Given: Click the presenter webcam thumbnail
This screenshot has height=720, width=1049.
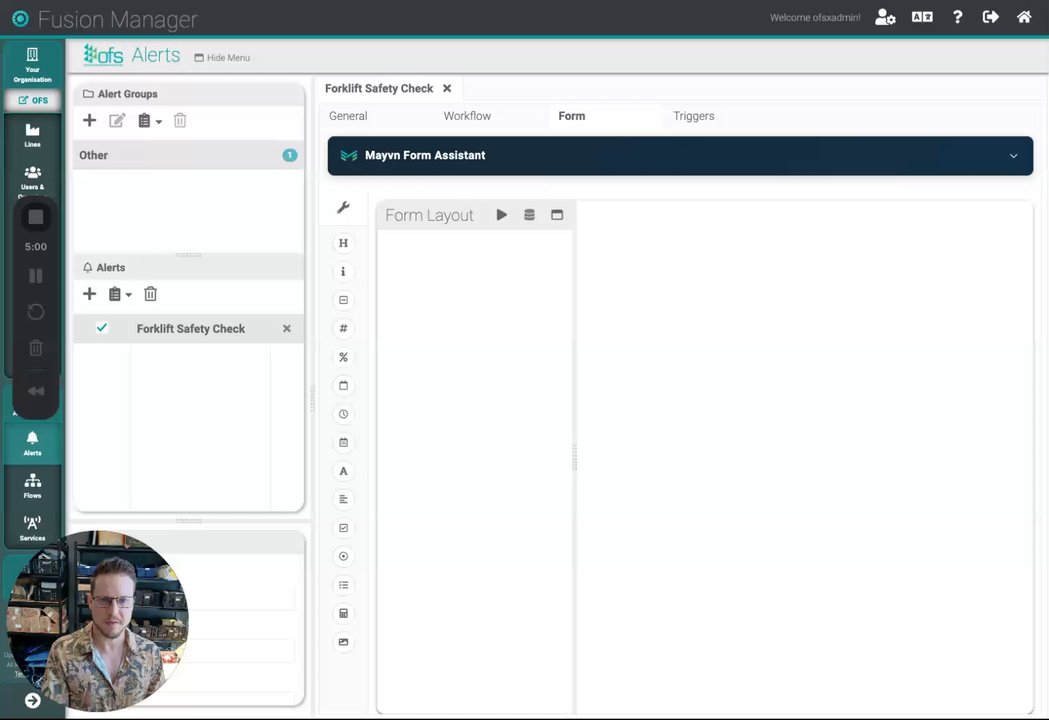Looking at the screenshot, I should pyautogui.click(x=97, y=621).
